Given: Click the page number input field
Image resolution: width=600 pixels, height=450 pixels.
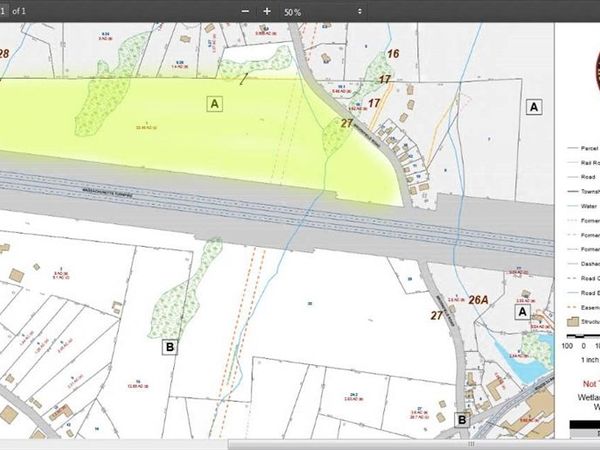Looking at the screenshot, I should (x=4, y=11).
